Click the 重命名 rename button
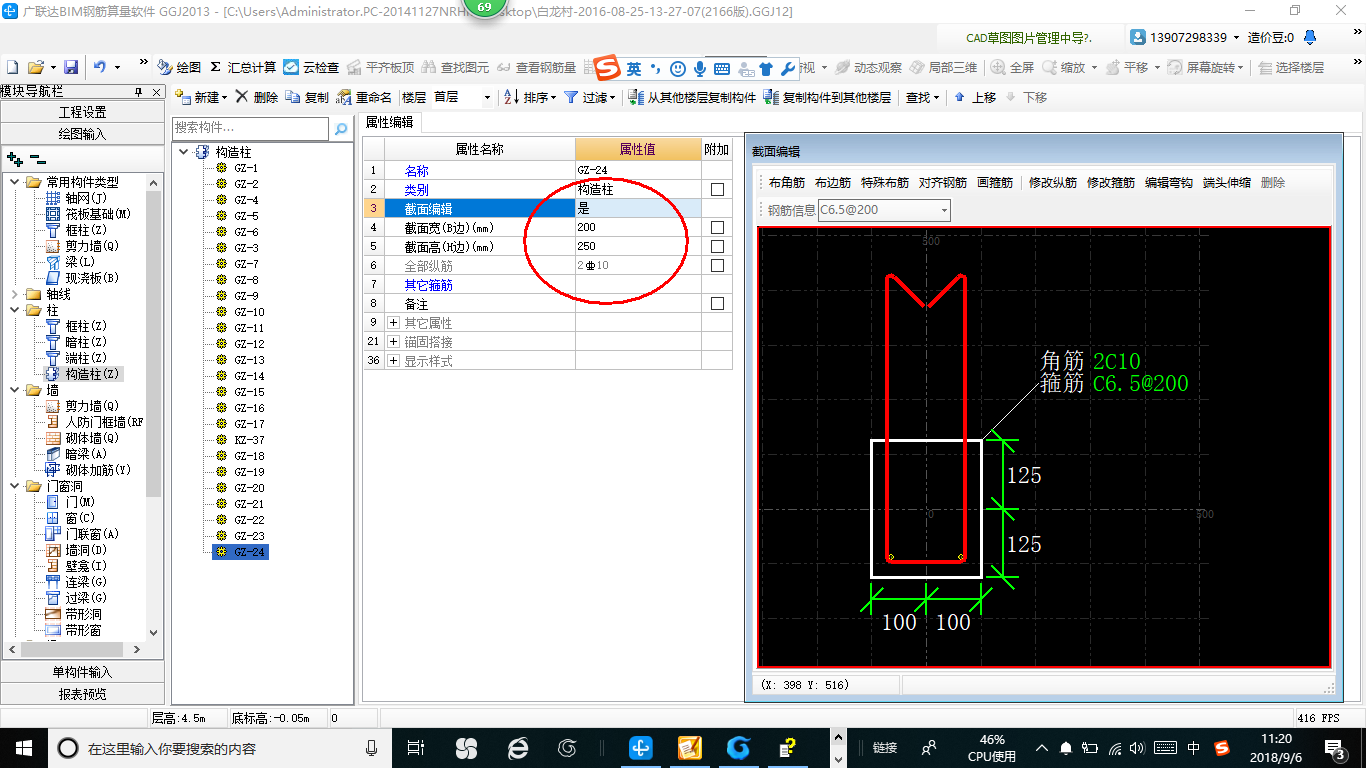This screenshot has width=1366, height=768. point(365,97)
